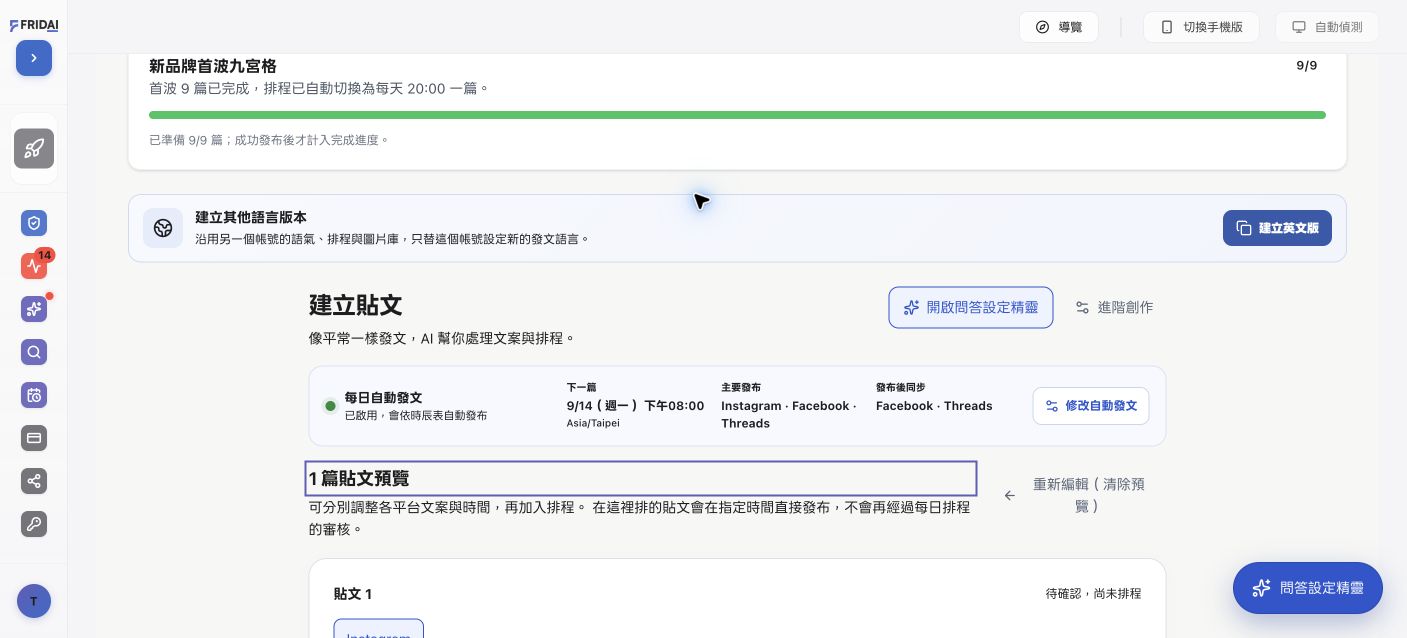Viewport: 1407px width, 638px height.
Task: Open the shield check icon in sidebar
Action: coord(34,223)
